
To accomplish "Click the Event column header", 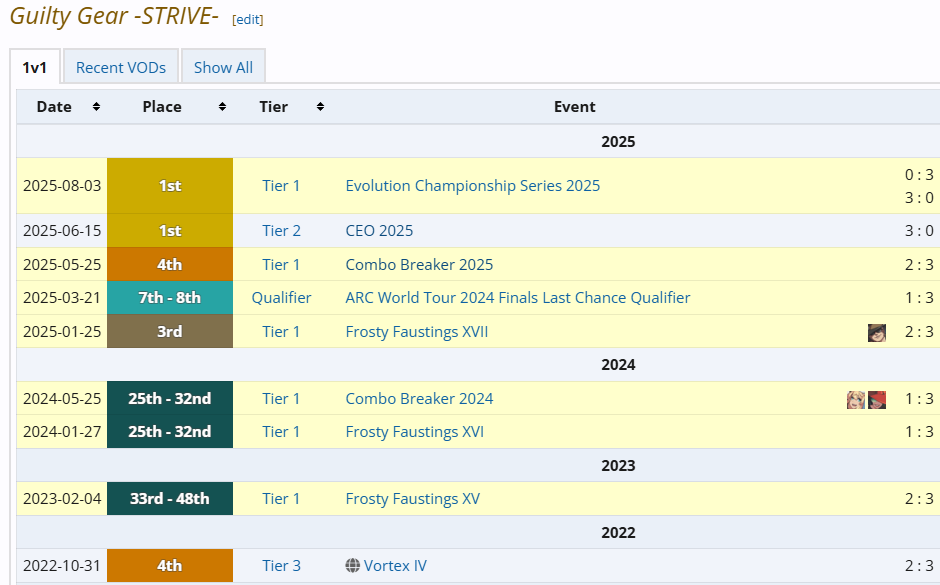I will (574, 107).
